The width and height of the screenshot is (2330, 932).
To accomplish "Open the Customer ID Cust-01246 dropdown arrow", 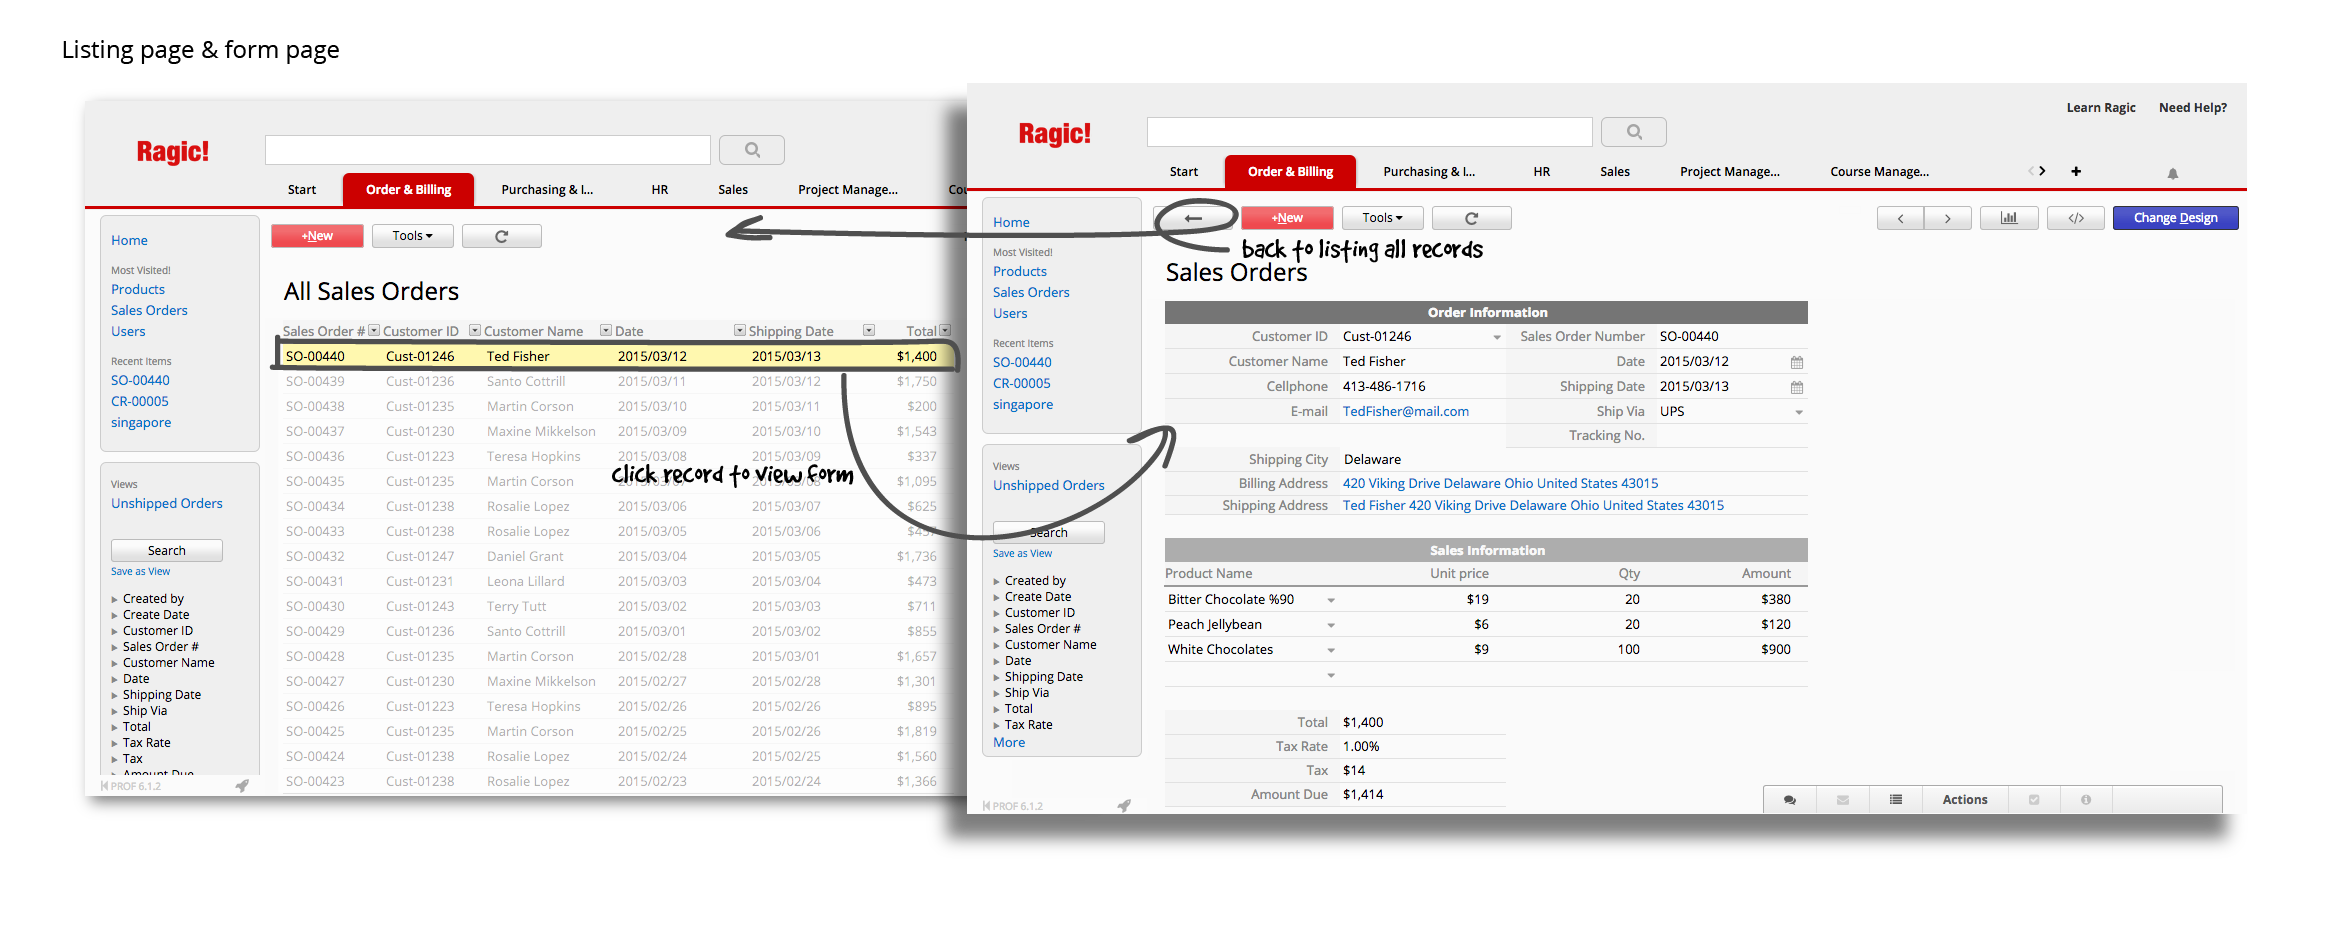I will [1497, 337].
